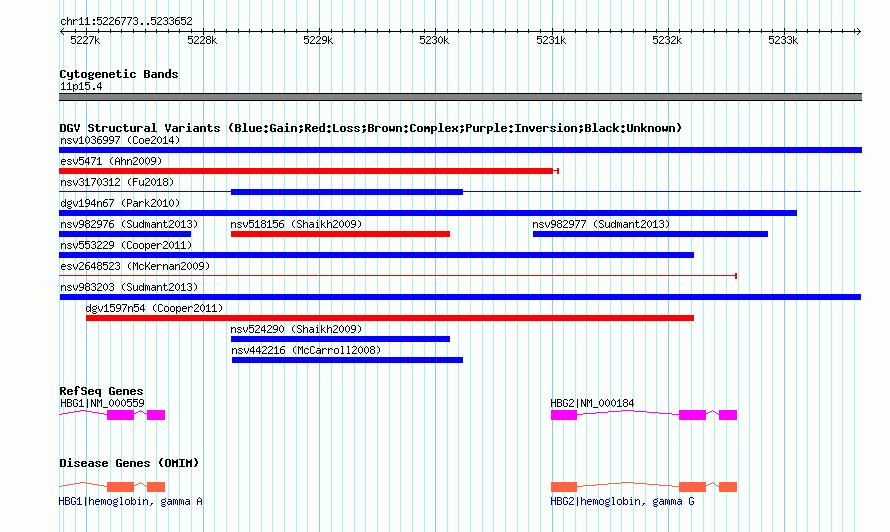Click the HBG2 OMIM first orange exon

564,487
